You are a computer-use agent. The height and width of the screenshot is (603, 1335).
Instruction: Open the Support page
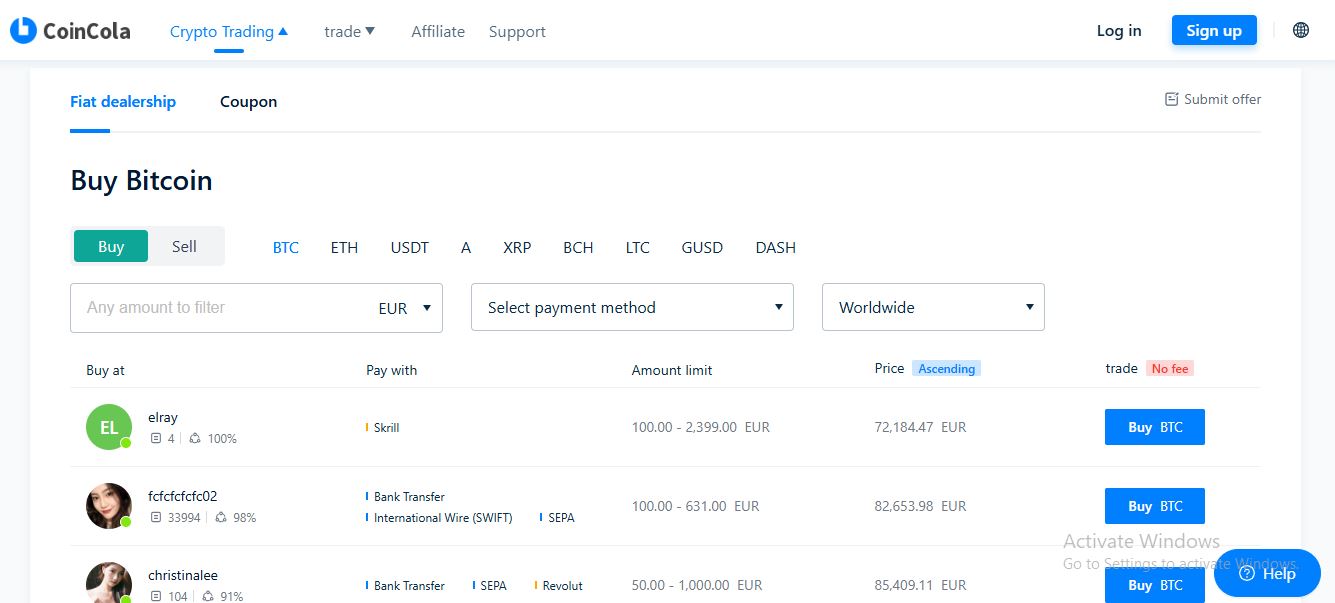click(x=517, y=31)
